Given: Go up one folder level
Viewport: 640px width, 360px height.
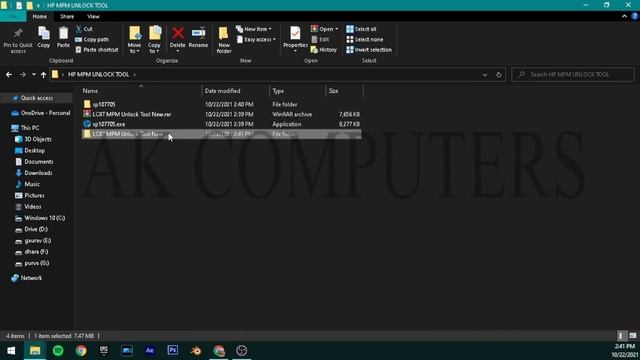Looking at the screenshot, I should pyautogui.click(x=43, y=75).
